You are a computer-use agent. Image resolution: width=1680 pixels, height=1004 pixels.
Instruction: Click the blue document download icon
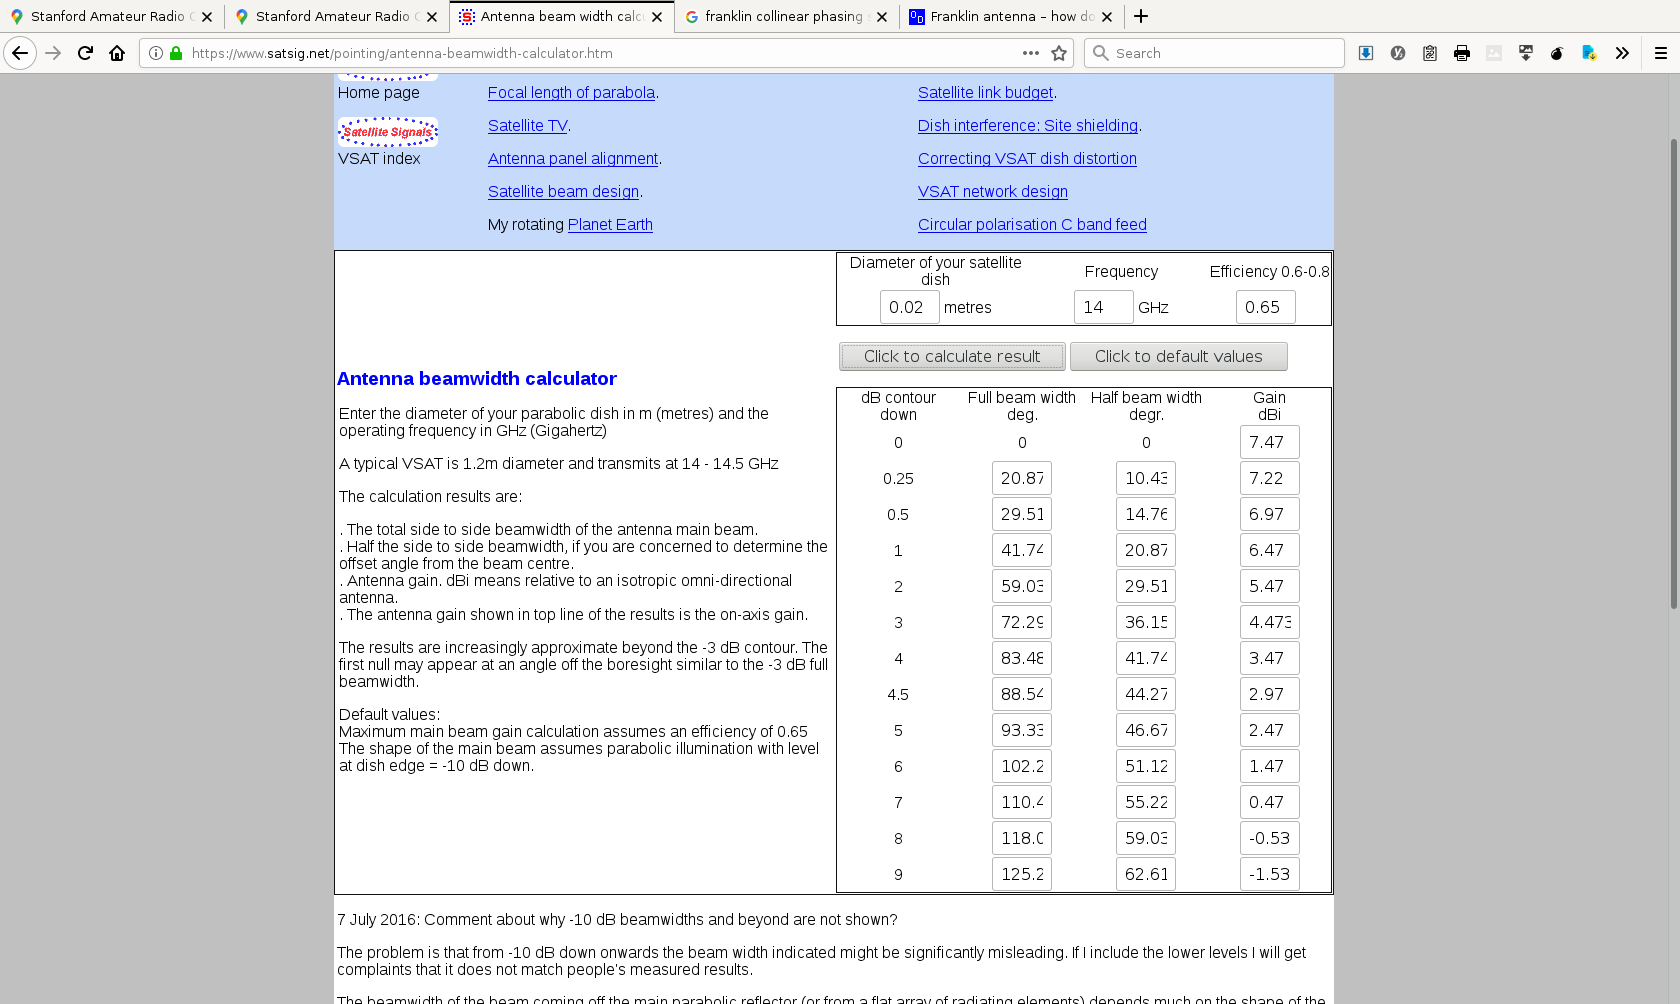click(1589, 53)
